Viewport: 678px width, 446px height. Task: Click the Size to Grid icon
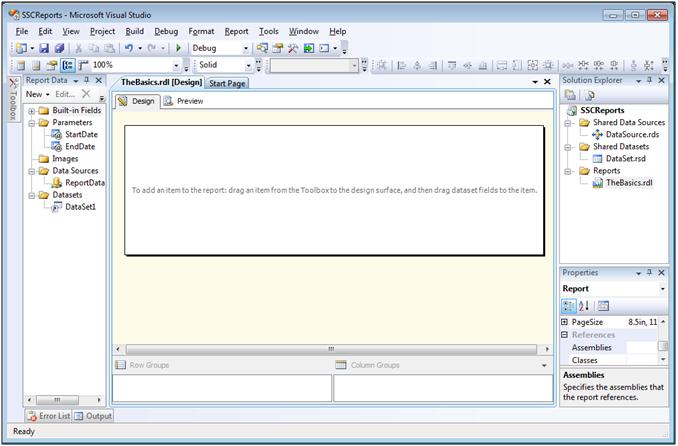[x=548, y=65]
